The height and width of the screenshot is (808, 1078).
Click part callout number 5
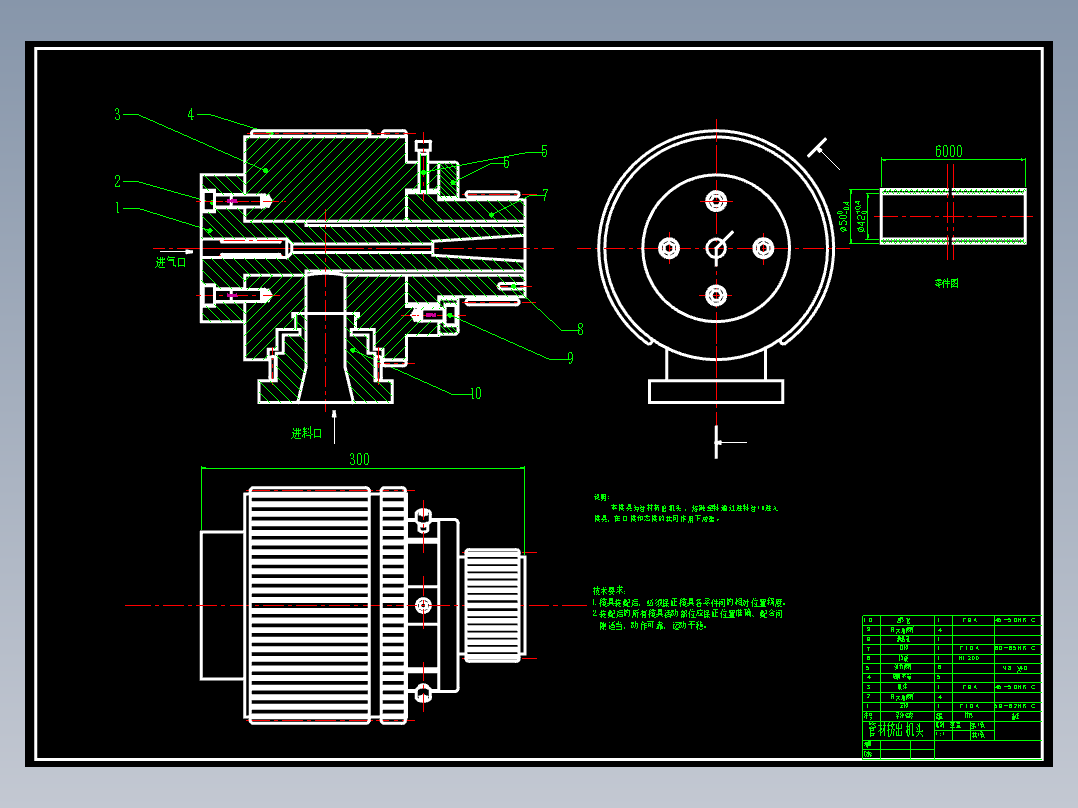click(x=544, y=151)
